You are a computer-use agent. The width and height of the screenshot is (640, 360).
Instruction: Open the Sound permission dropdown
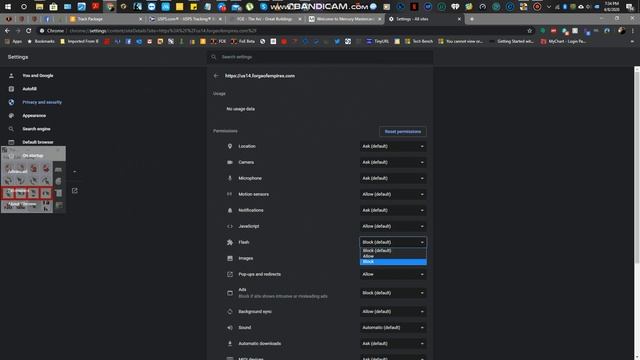click(x=393, y=327)
